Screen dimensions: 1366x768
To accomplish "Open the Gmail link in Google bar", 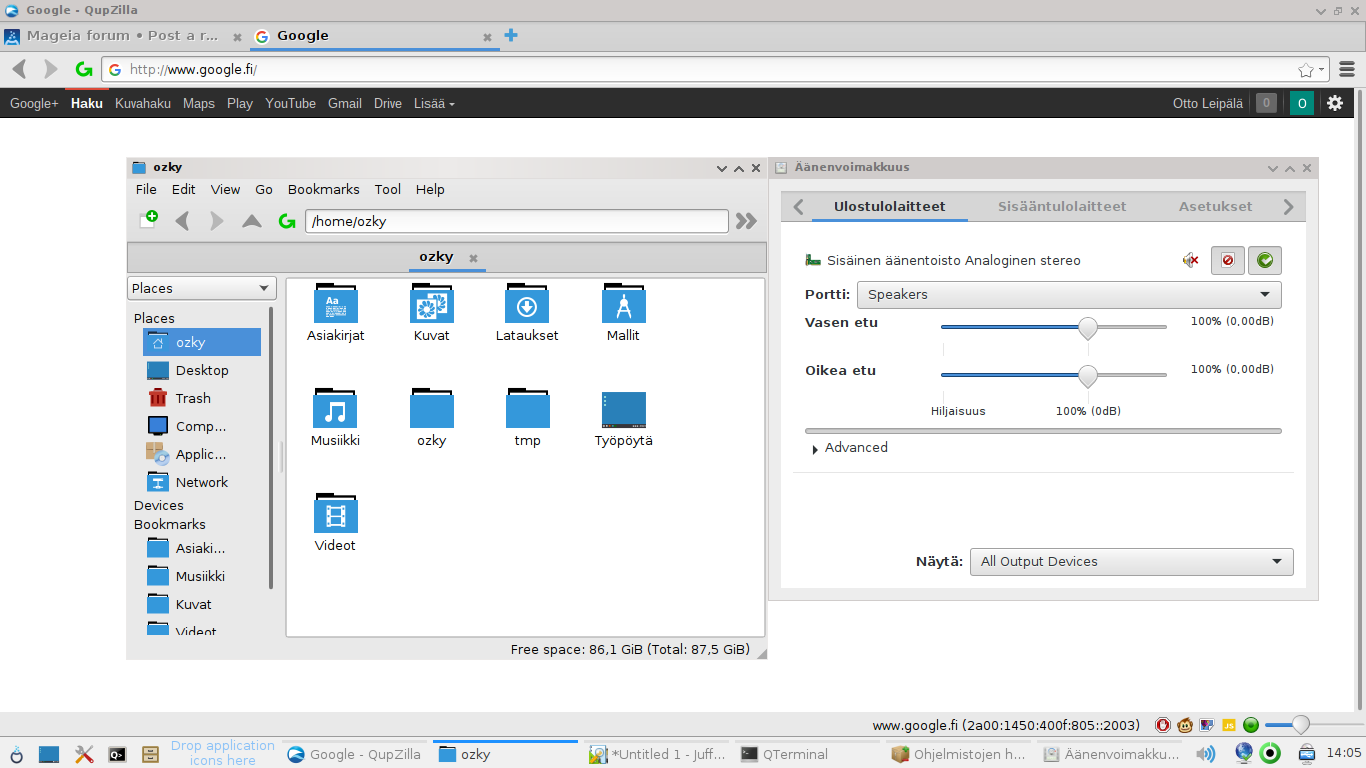I will 345,103.
